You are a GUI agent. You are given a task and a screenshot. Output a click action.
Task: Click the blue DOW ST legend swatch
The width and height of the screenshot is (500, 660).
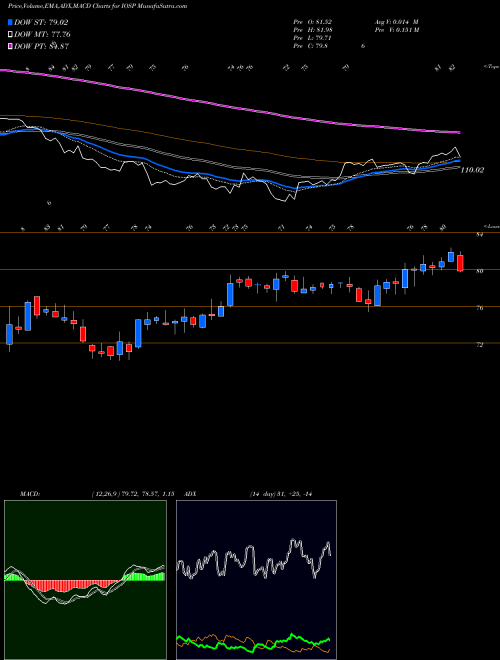click(x=10, y=22)
